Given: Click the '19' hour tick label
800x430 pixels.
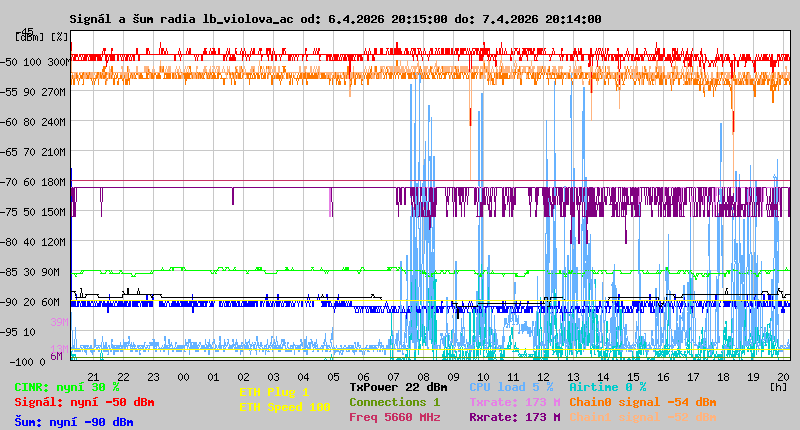Looking at the screenshot, I should point(754,377).
